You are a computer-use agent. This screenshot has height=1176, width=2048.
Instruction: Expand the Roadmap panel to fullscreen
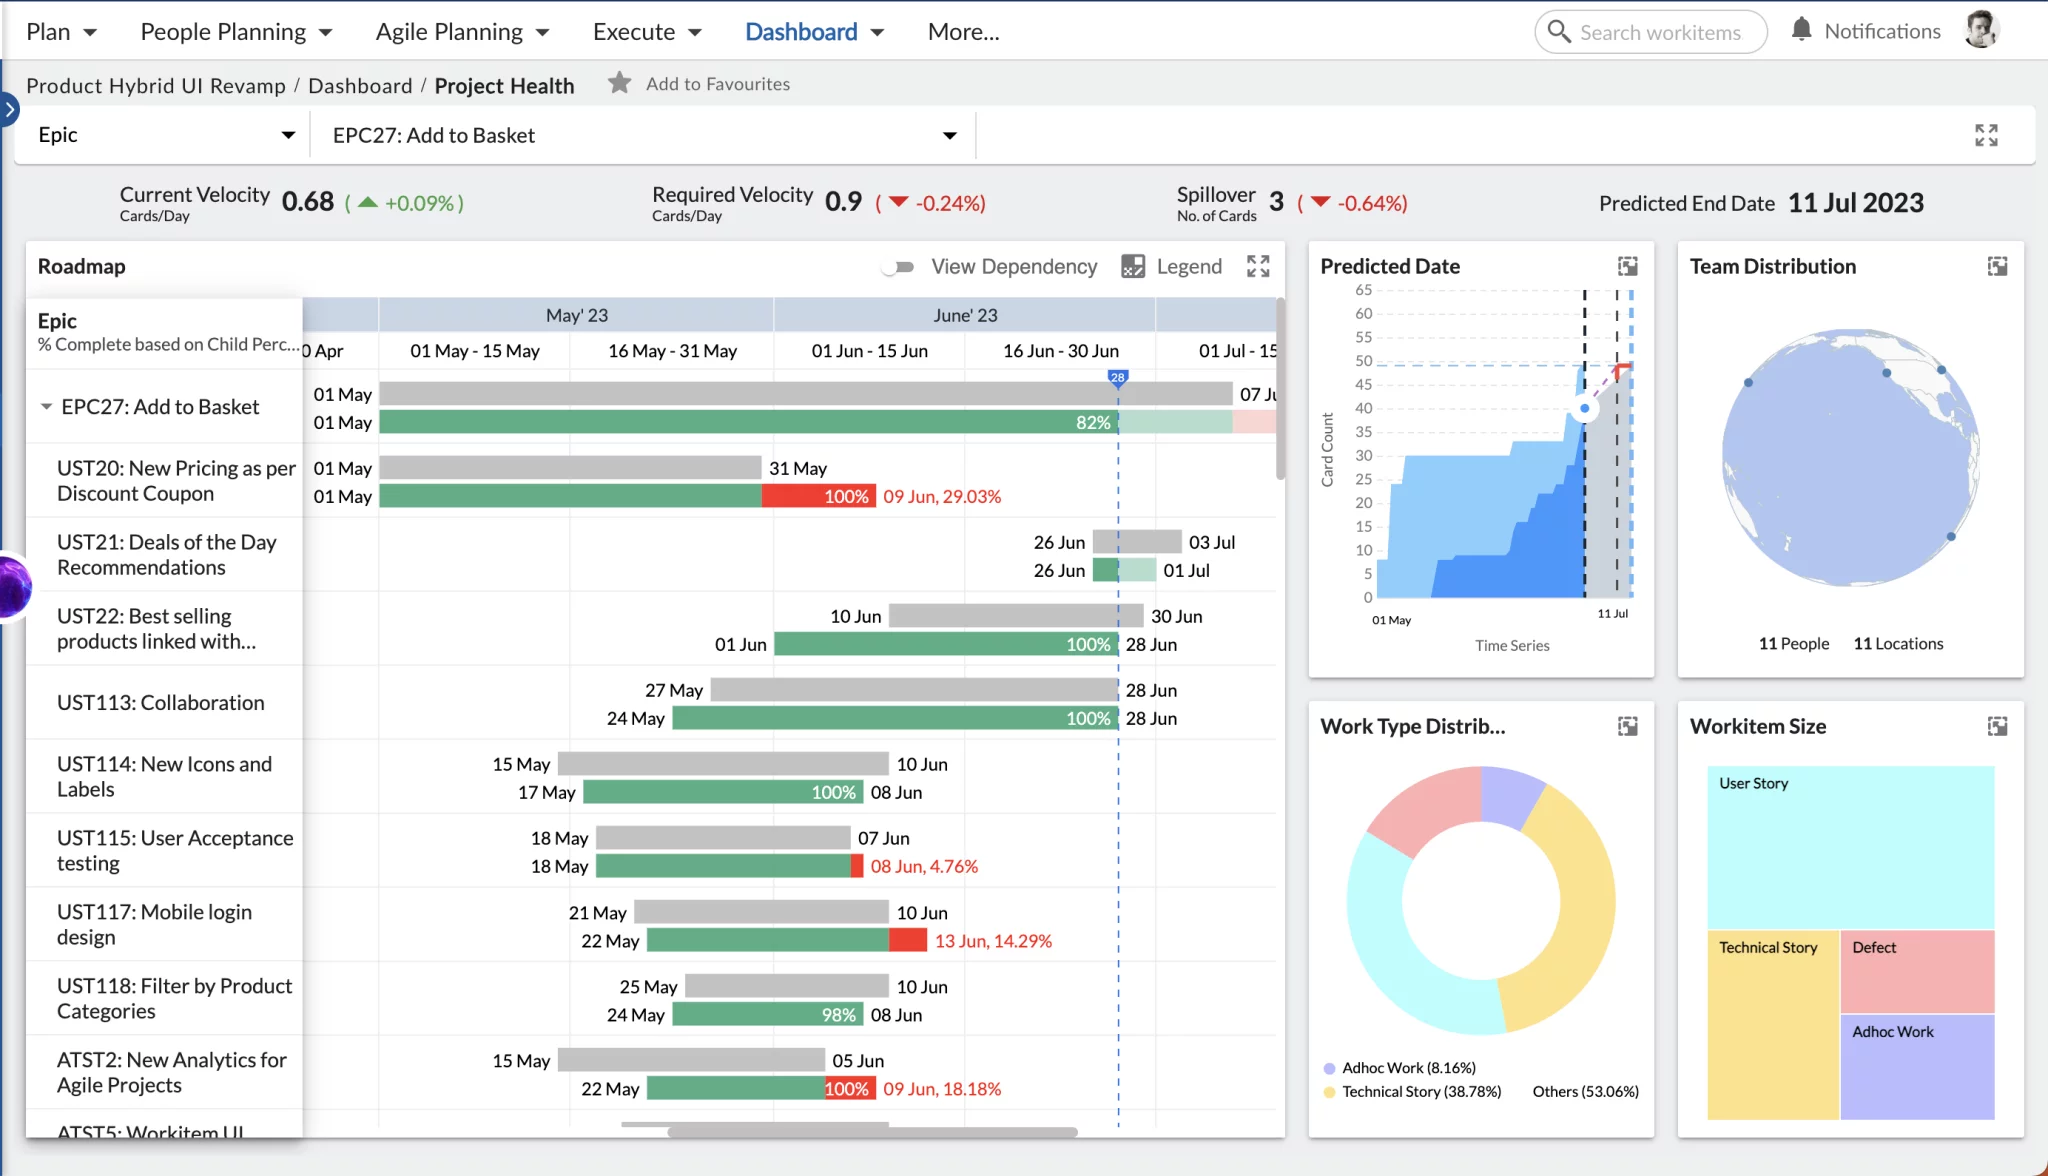[1259, 266]
